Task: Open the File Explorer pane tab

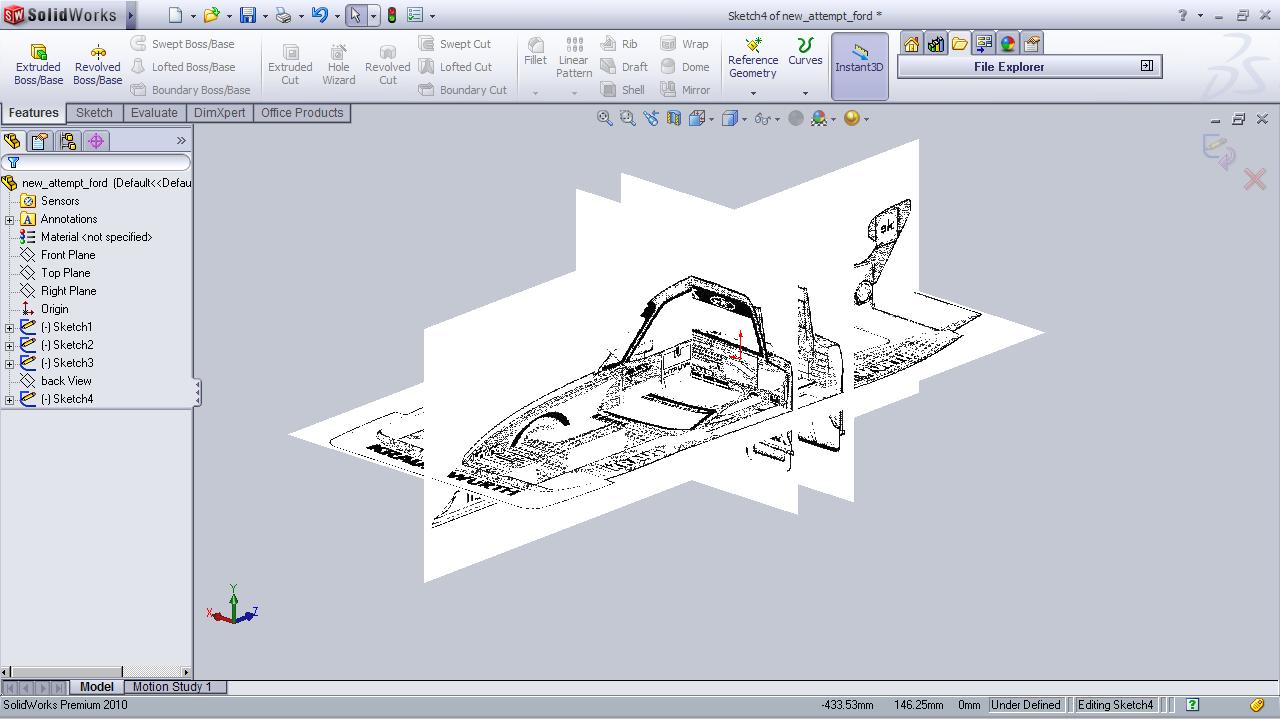Action: (959, 44)
